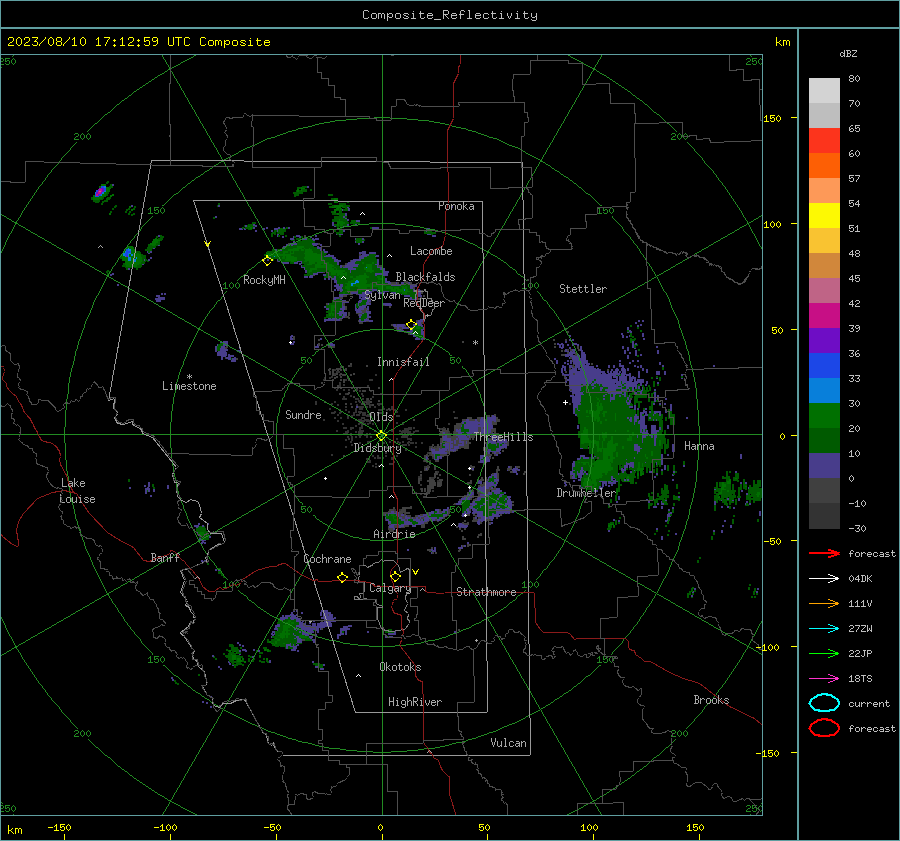Click the Hanna city label
This screenshot has height=841, width=900.
(x=699, y=447)
